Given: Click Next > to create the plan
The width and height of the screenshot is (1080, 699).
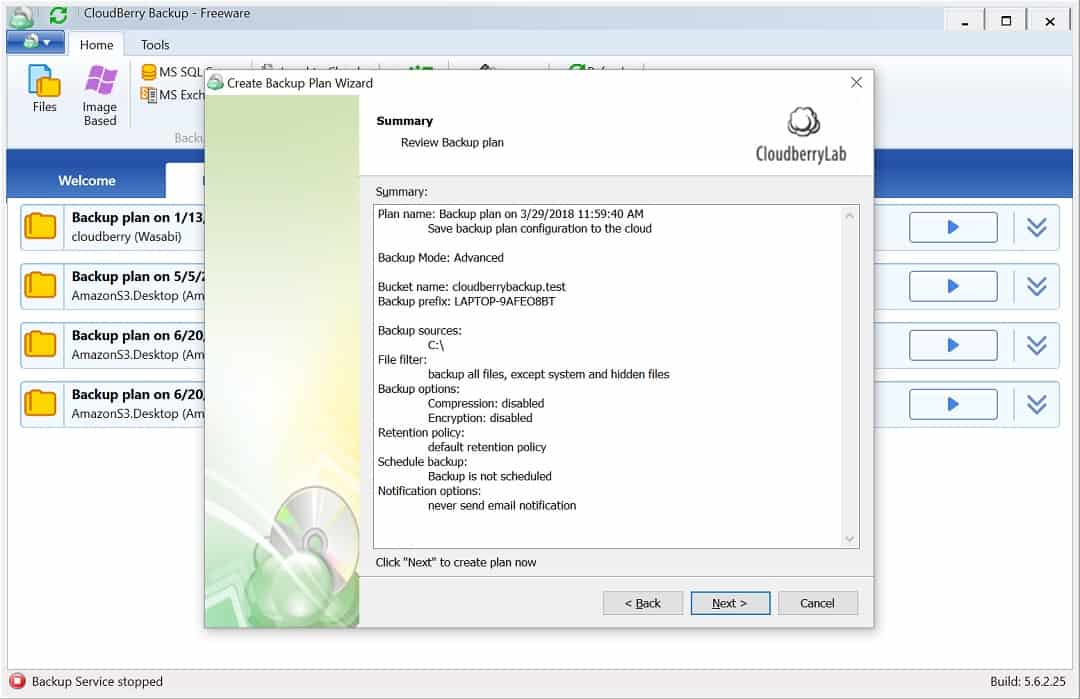Looking at the screenshot, I should click(730, 603).
